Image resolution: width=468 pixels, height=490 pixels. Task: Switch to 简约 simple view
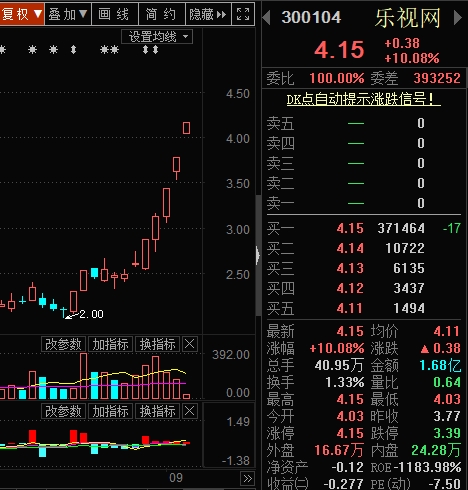point(161,14)
